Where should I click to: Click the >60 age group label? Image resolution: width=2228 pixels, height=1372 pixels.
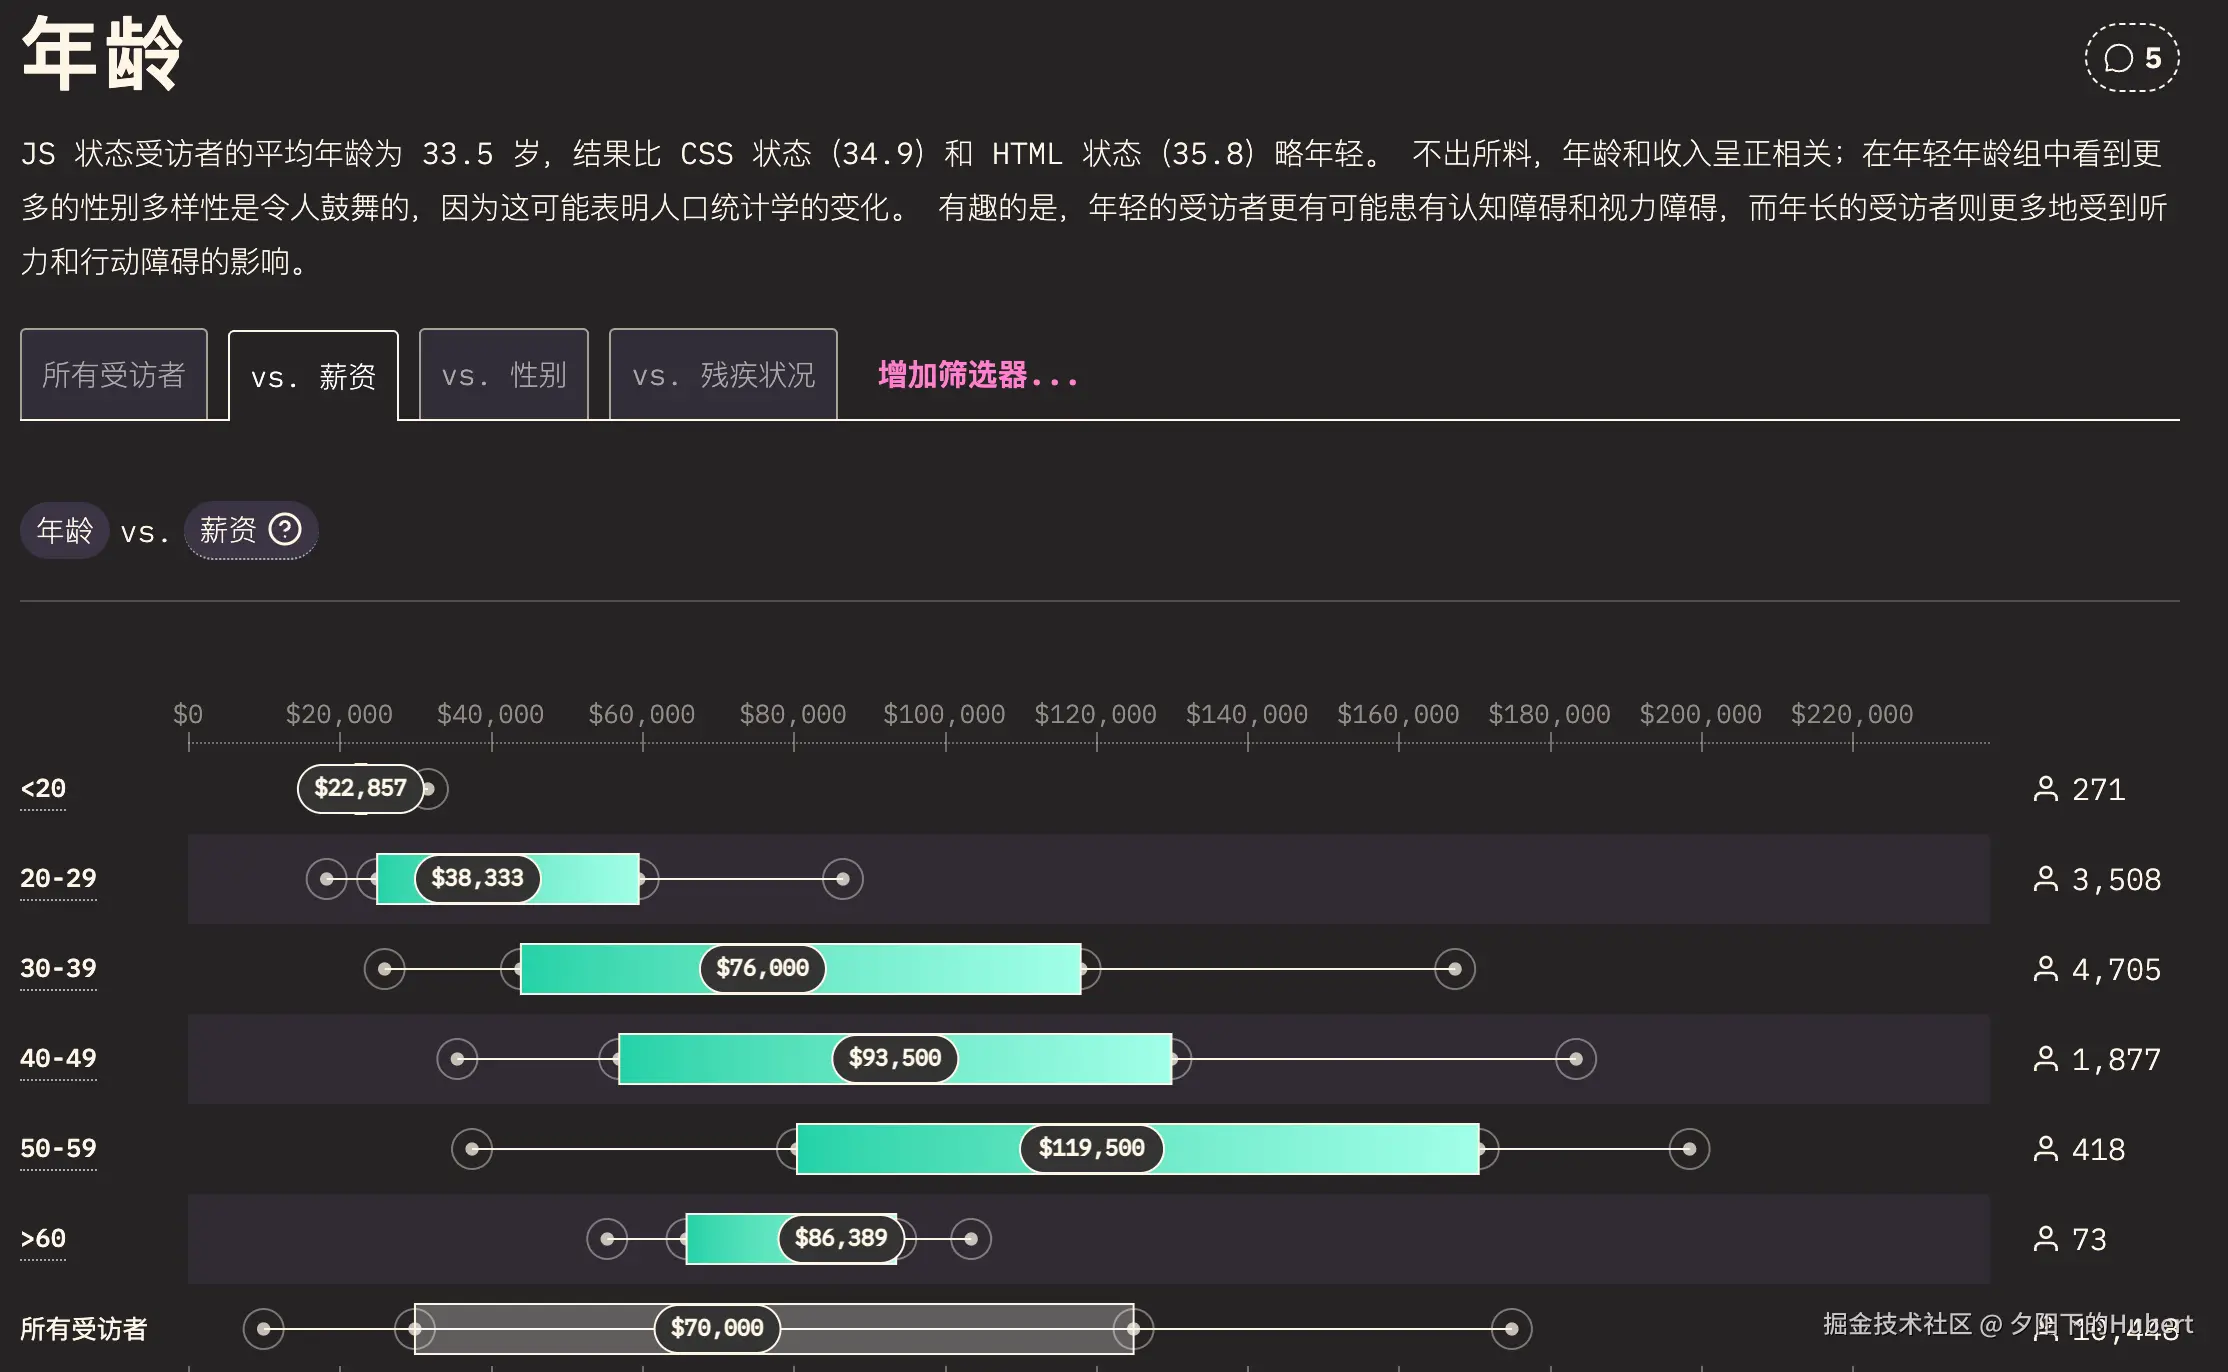point(43,1238)
